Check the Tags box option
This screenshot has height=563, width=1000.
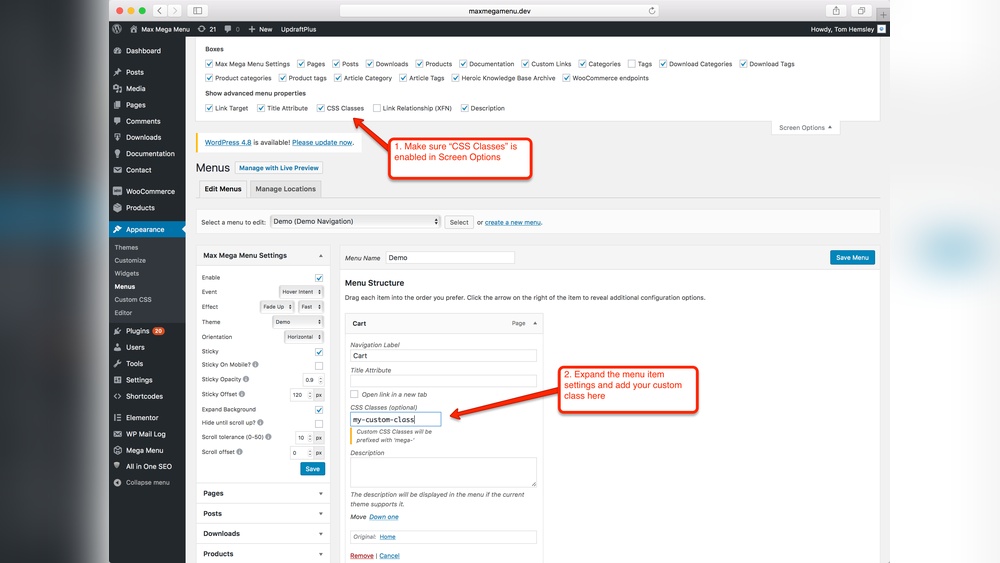[x=631, y=64]
